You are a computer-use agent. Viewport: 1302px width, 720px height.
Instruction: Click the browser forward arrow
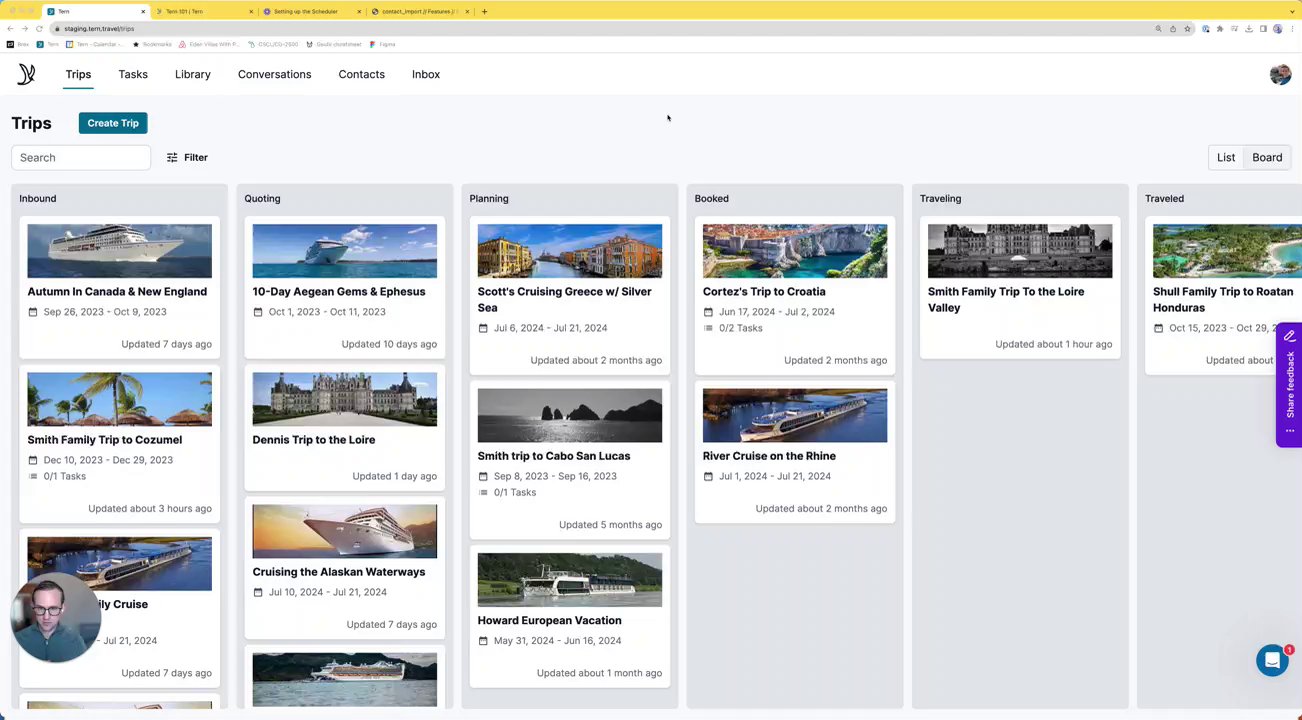[x=25, y=29]
